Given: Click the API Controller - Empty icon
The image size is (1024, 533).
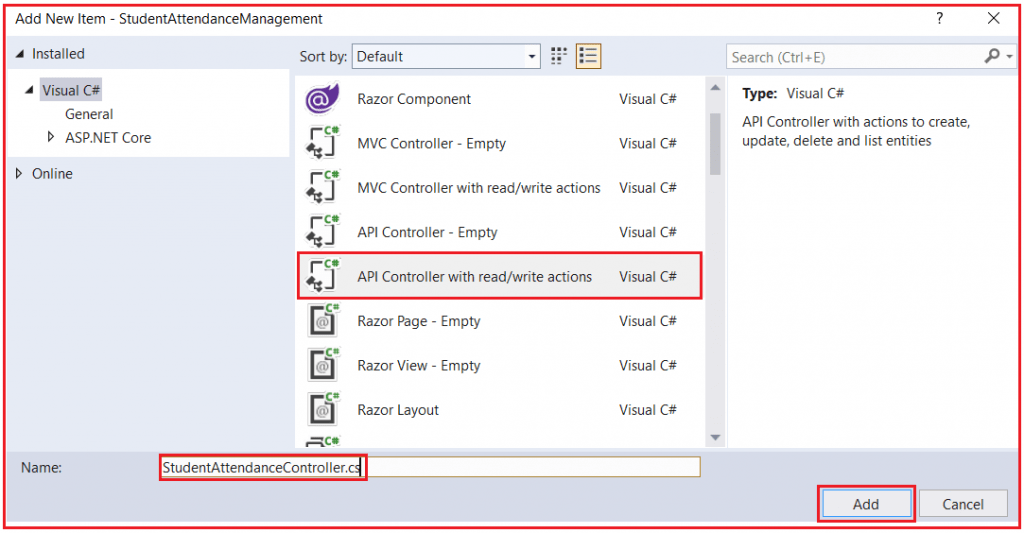Looking at the screenshot, I should [x=323, y=232].
